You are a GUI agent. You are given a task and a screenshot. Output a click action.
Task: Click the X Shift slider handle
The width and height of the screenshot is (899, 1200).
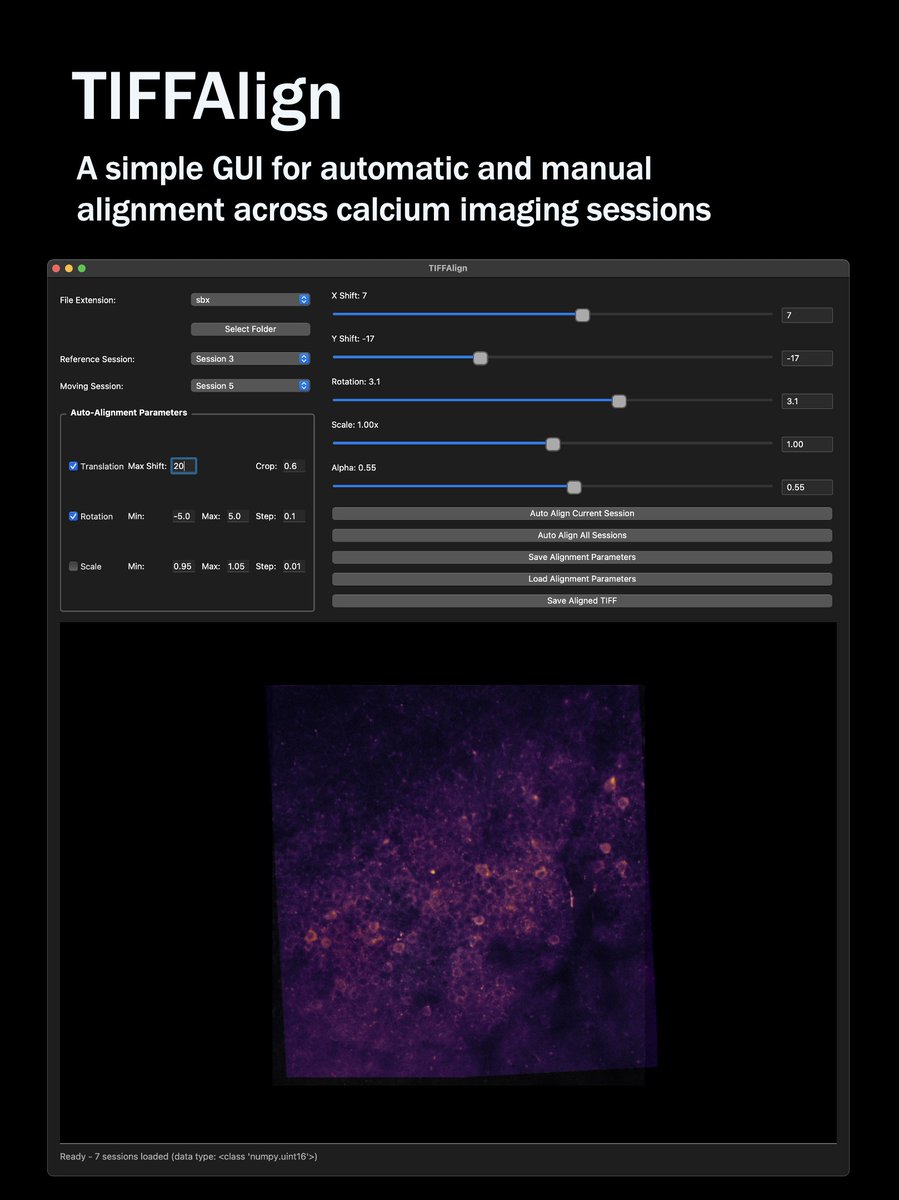tap(582, 315)
